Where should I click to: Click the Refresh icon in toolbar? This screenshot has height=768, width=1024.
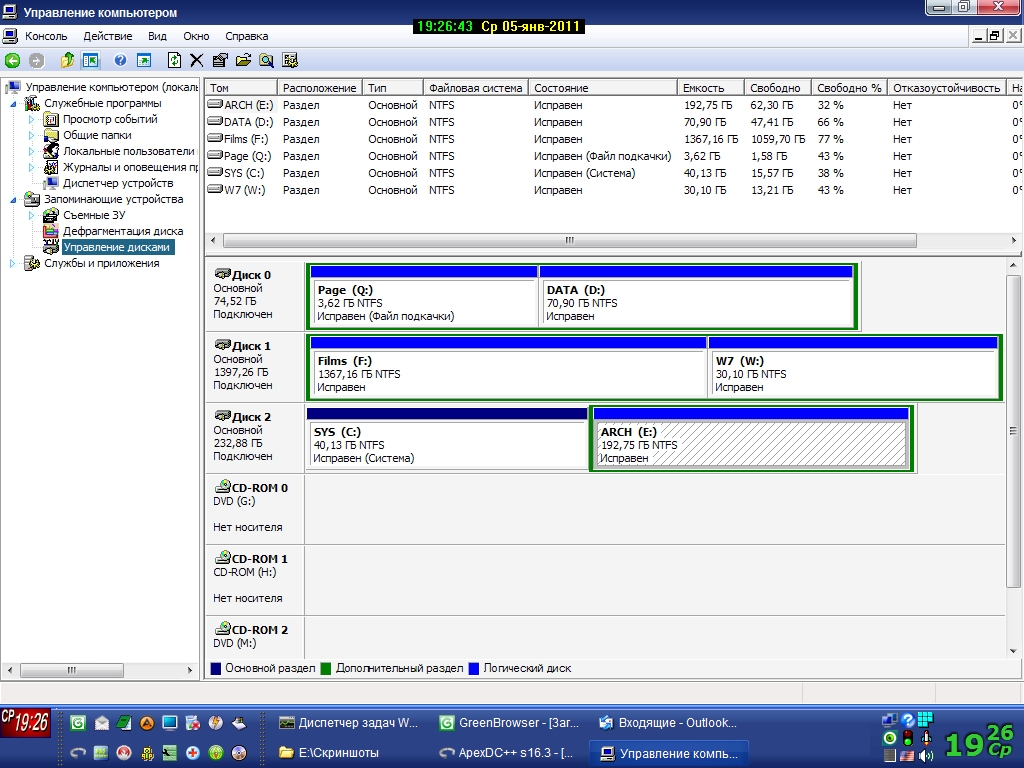coord(175,61)
